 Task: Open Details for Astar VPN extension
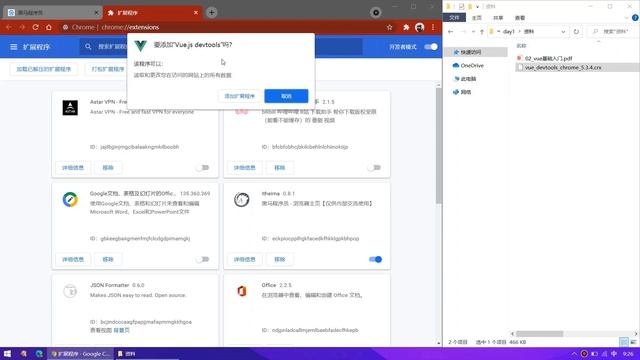point(73,168)
